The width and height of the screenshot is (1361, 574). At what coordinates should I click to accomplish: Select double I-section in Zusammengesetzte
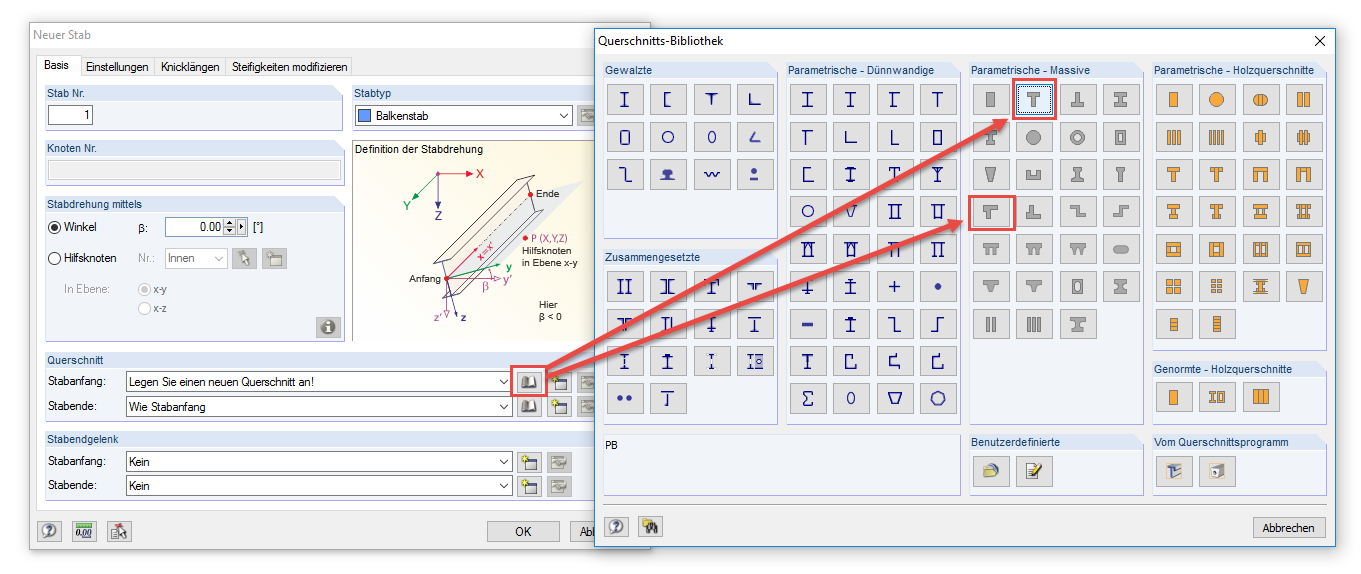625,287
